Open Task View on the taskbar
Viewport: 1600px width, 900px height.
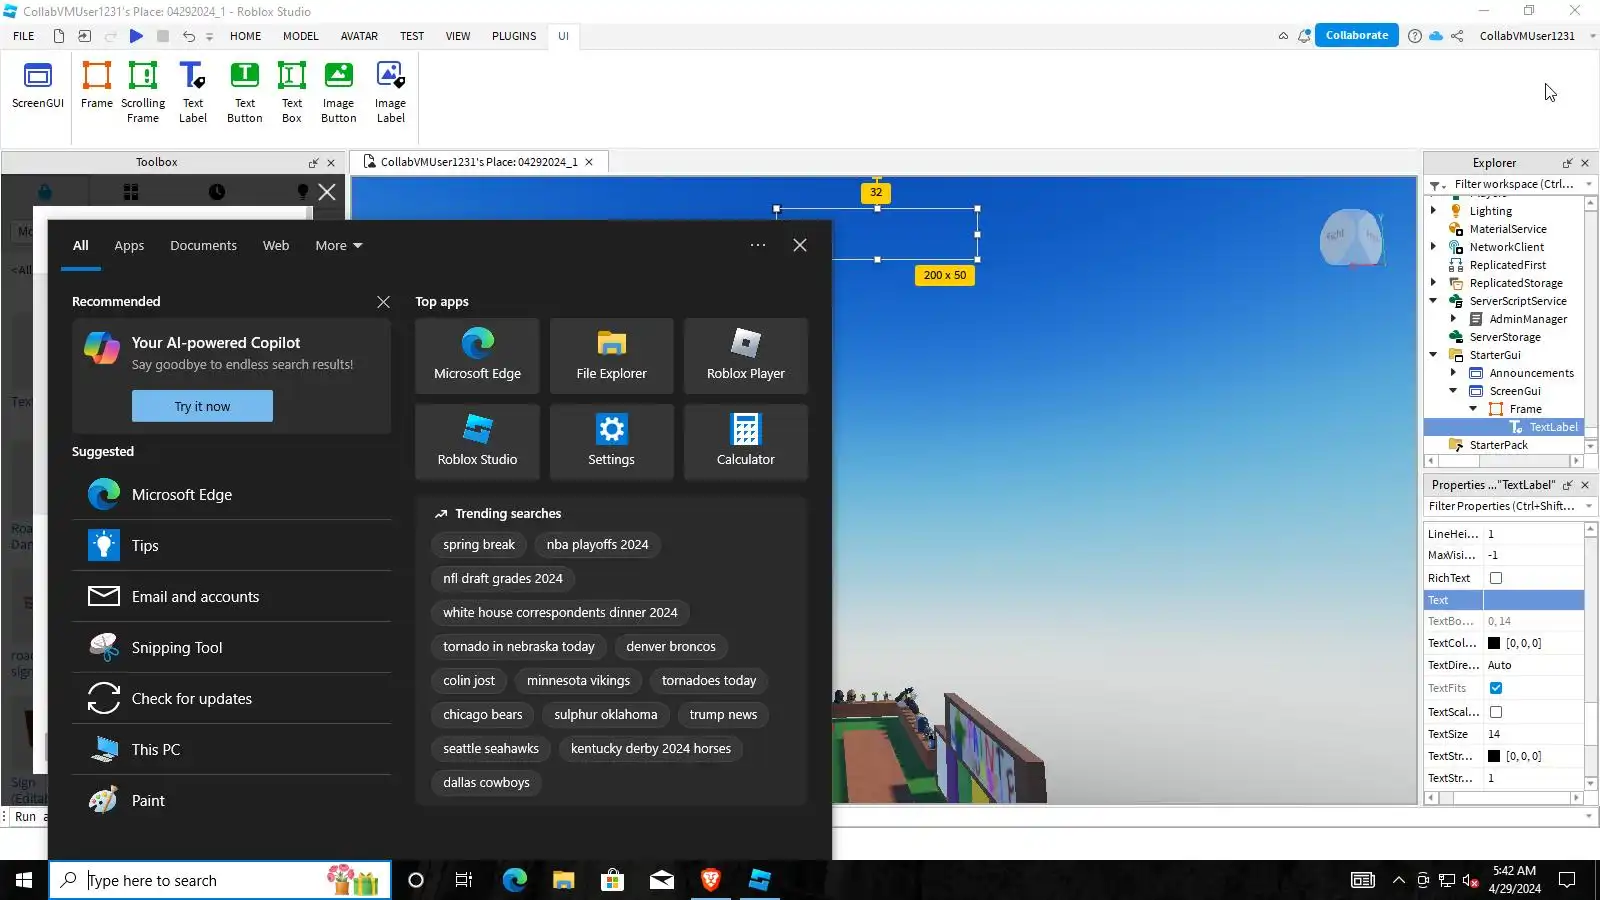464,880
